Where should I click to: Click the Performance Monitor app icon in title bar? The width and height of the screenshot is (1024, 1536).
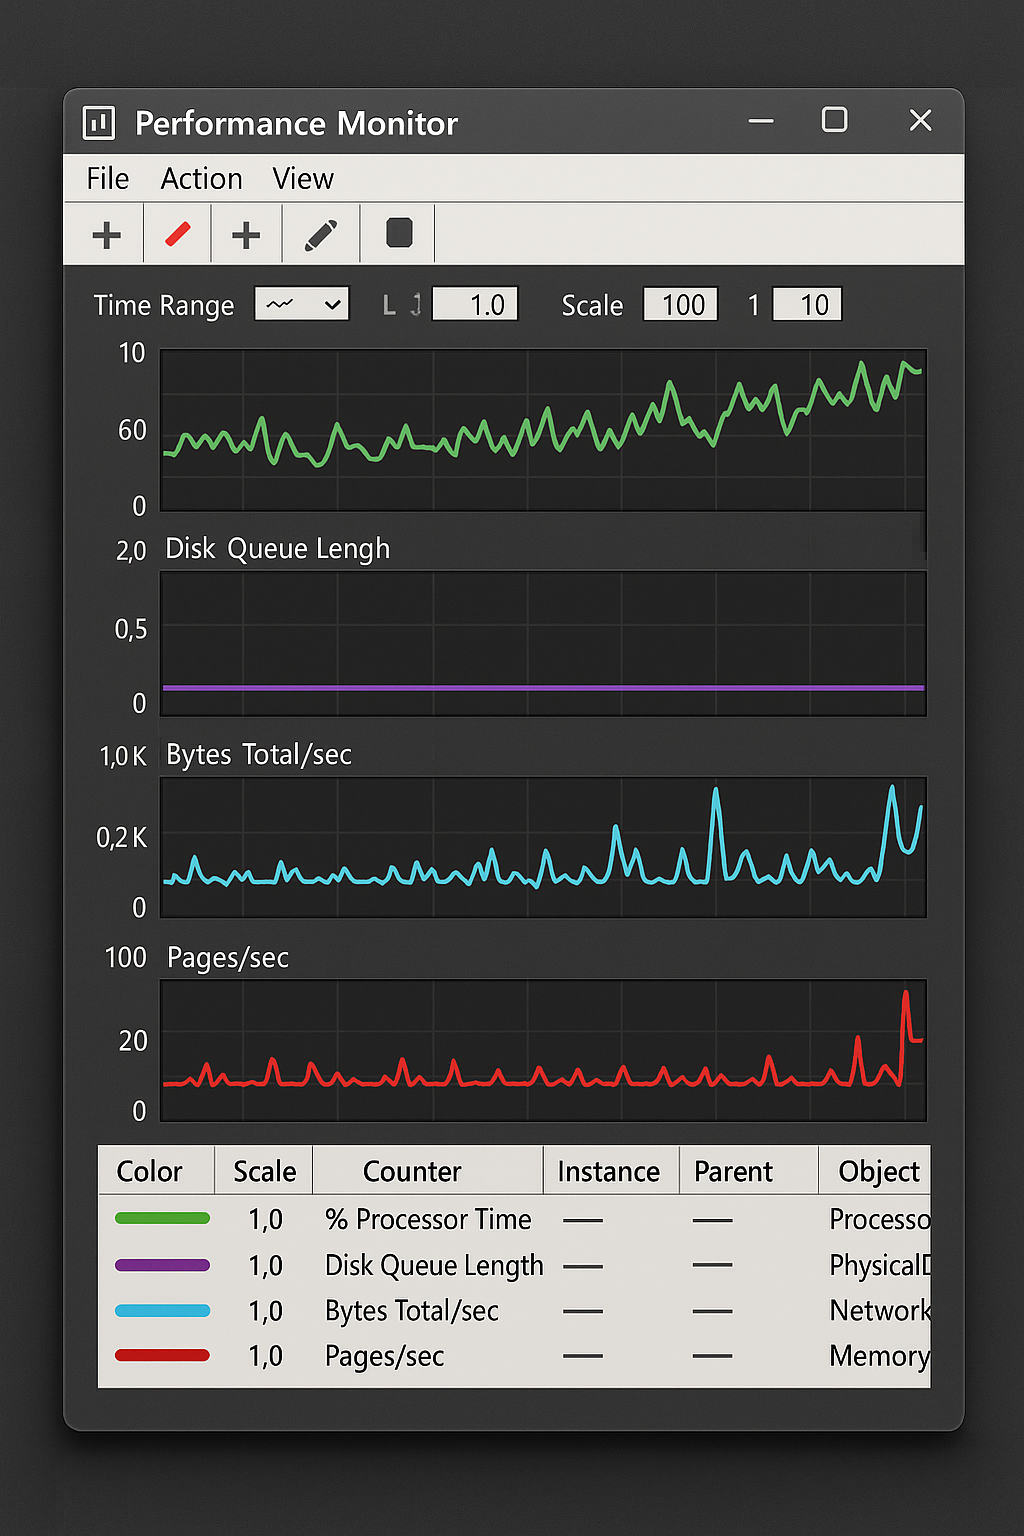coord(99,123)
